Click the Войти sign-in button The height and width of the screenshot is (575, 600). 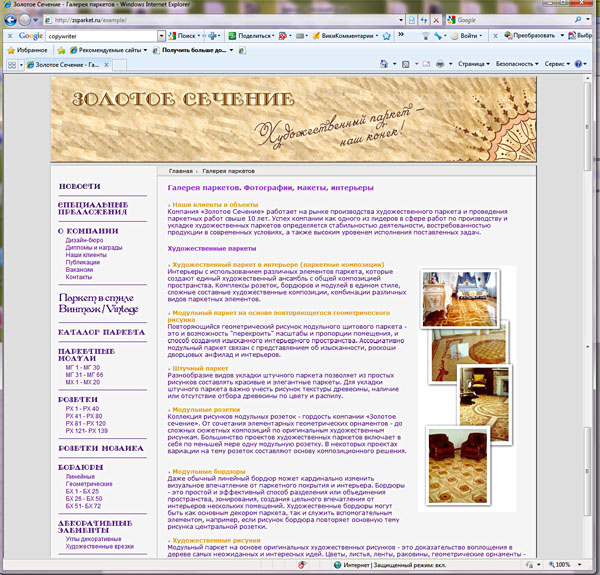(465, 36)
